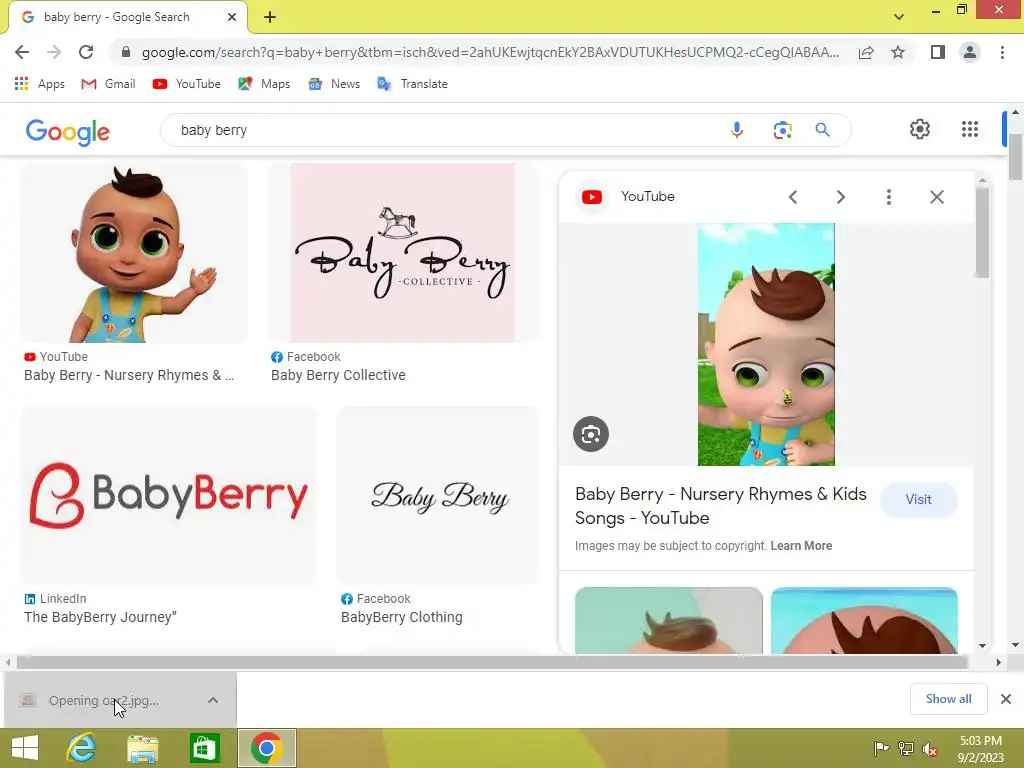
Task: Open the Translate bookmark
Action: (x=413, y=84)
